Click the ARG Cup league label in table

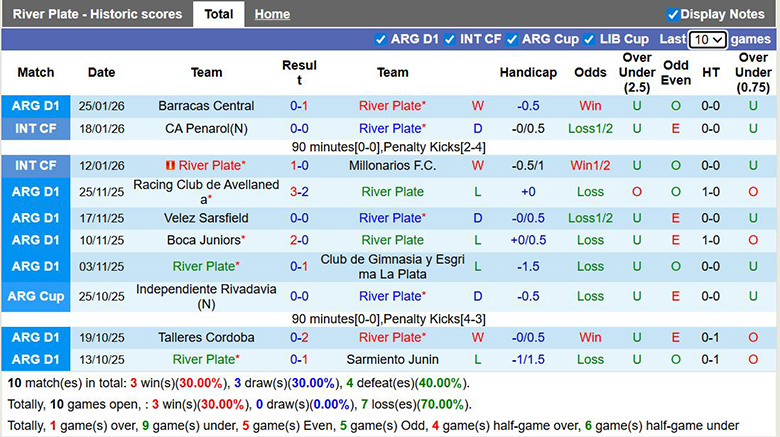point(37,296)
